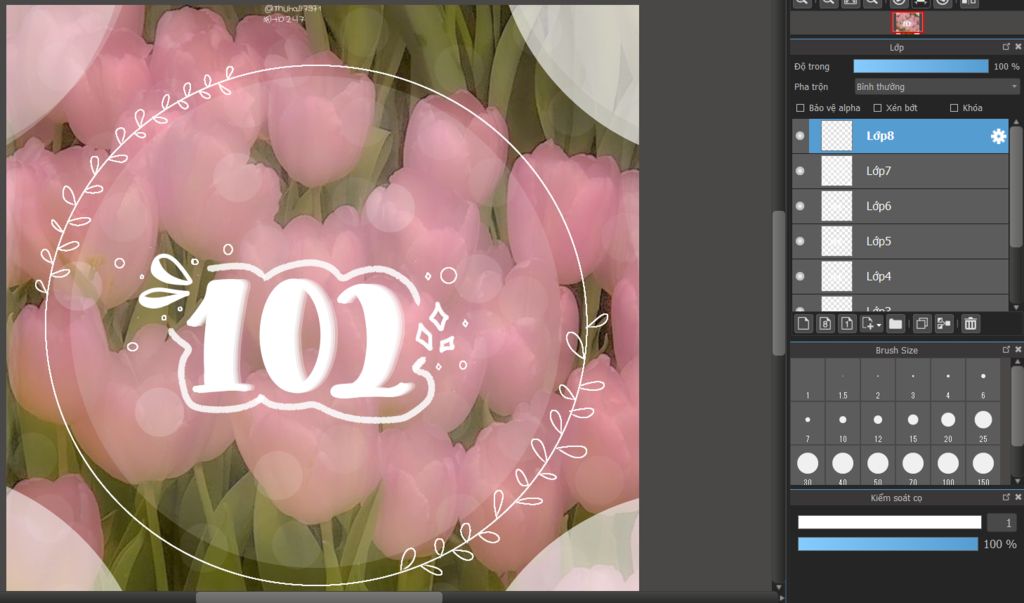The height and width of the screenshot is (603, 1024).
Task: Add a new 8-bit layer
Action: coord(825,324)
